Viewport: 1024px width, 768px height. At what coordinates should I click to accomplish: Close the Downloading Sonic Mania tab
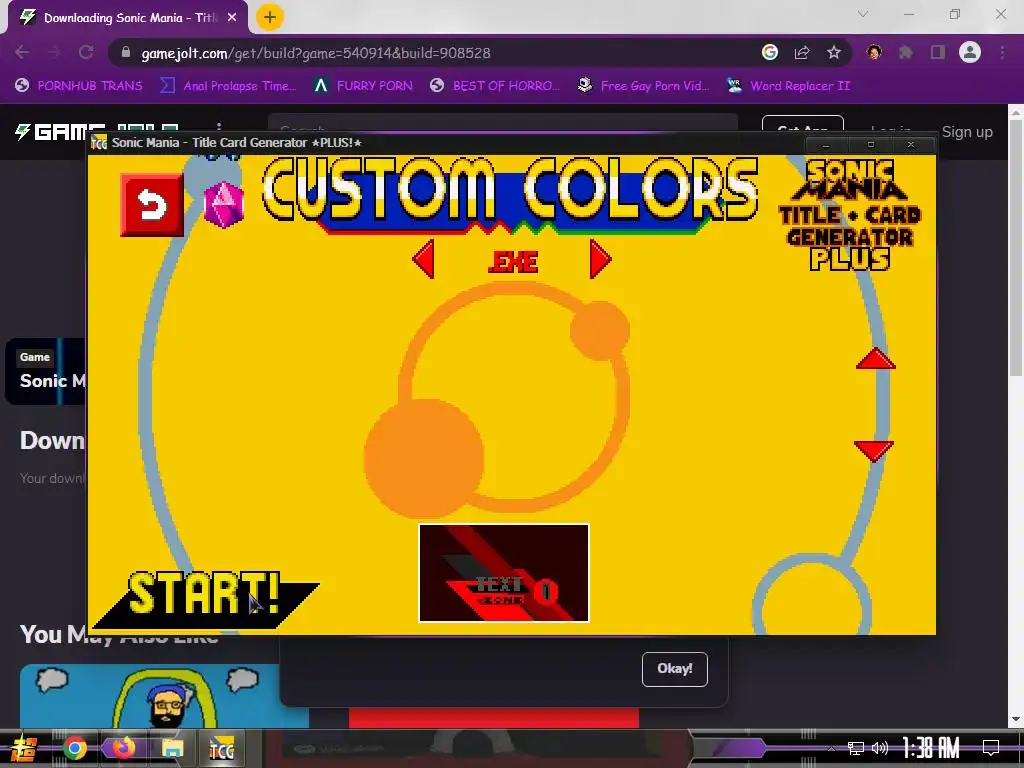tap(232, 18)
